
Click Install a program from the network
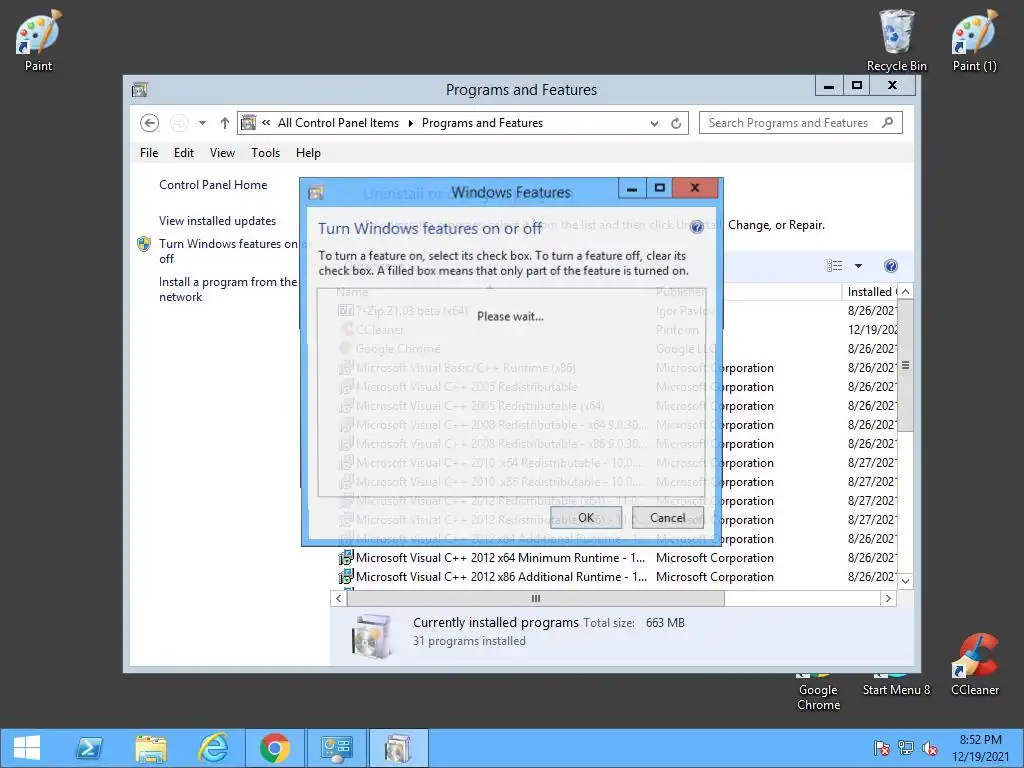[228, 289]
